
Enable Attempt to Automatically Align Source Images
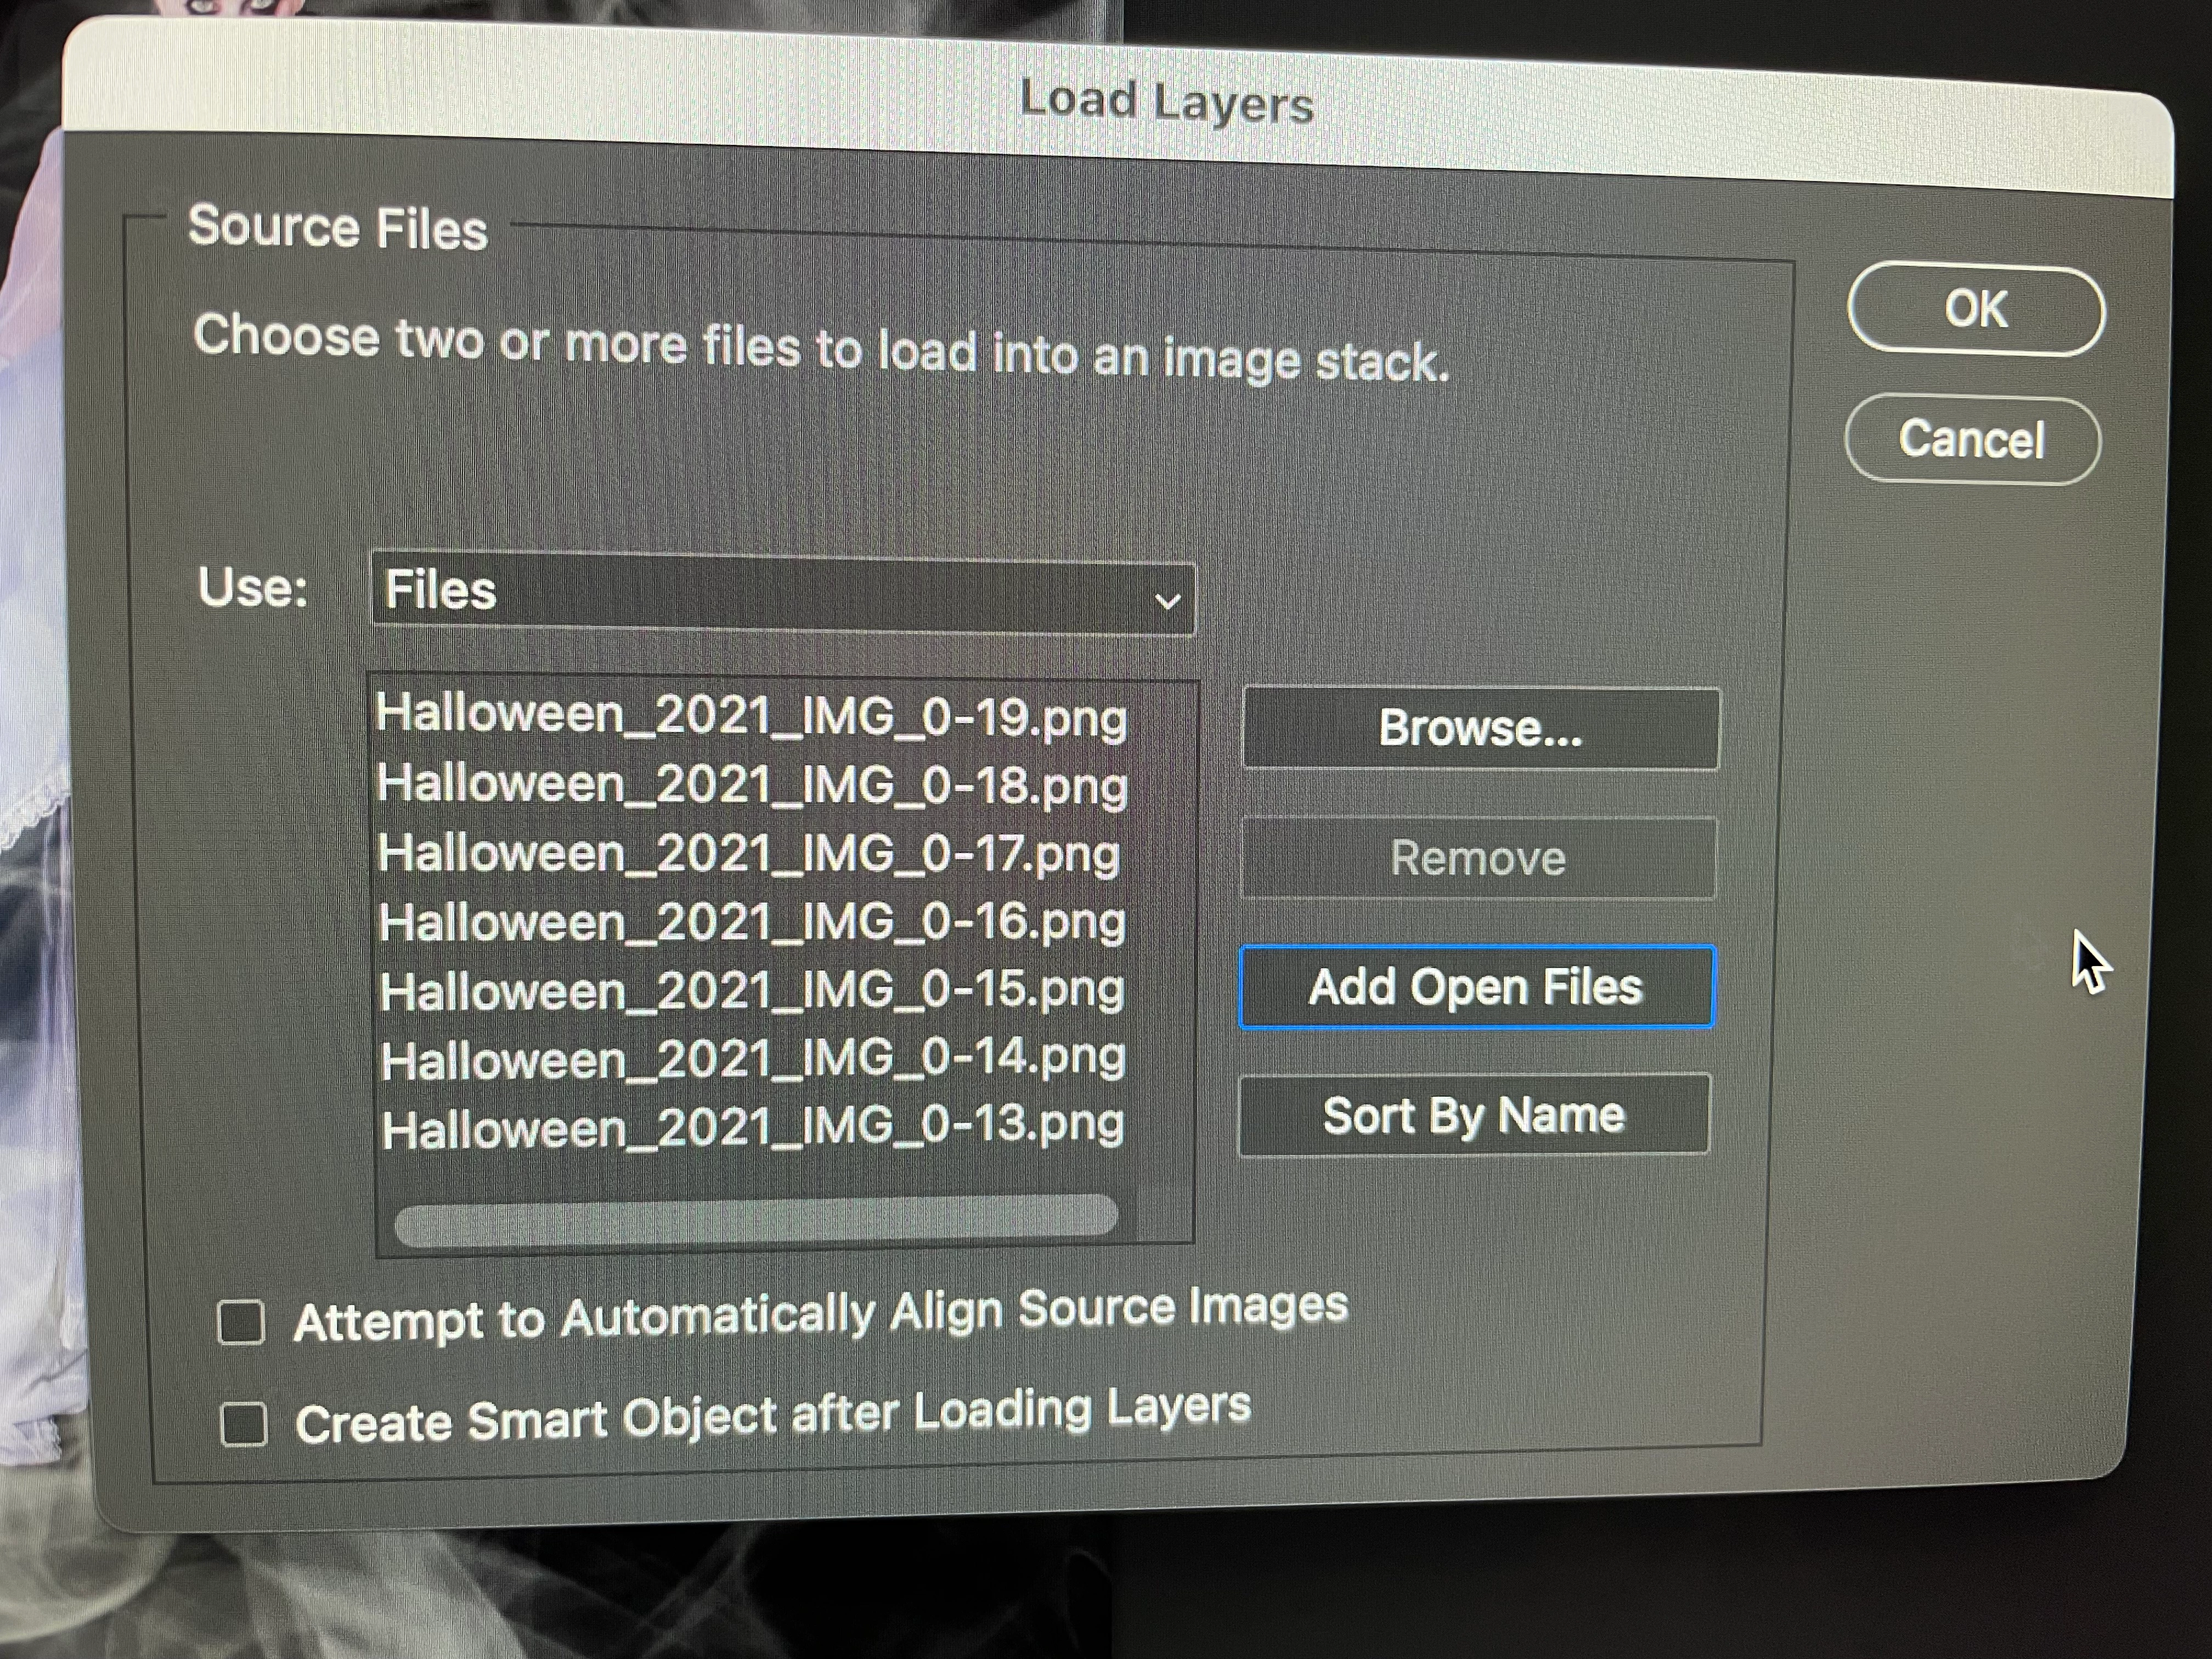[x=241, y=1322]
